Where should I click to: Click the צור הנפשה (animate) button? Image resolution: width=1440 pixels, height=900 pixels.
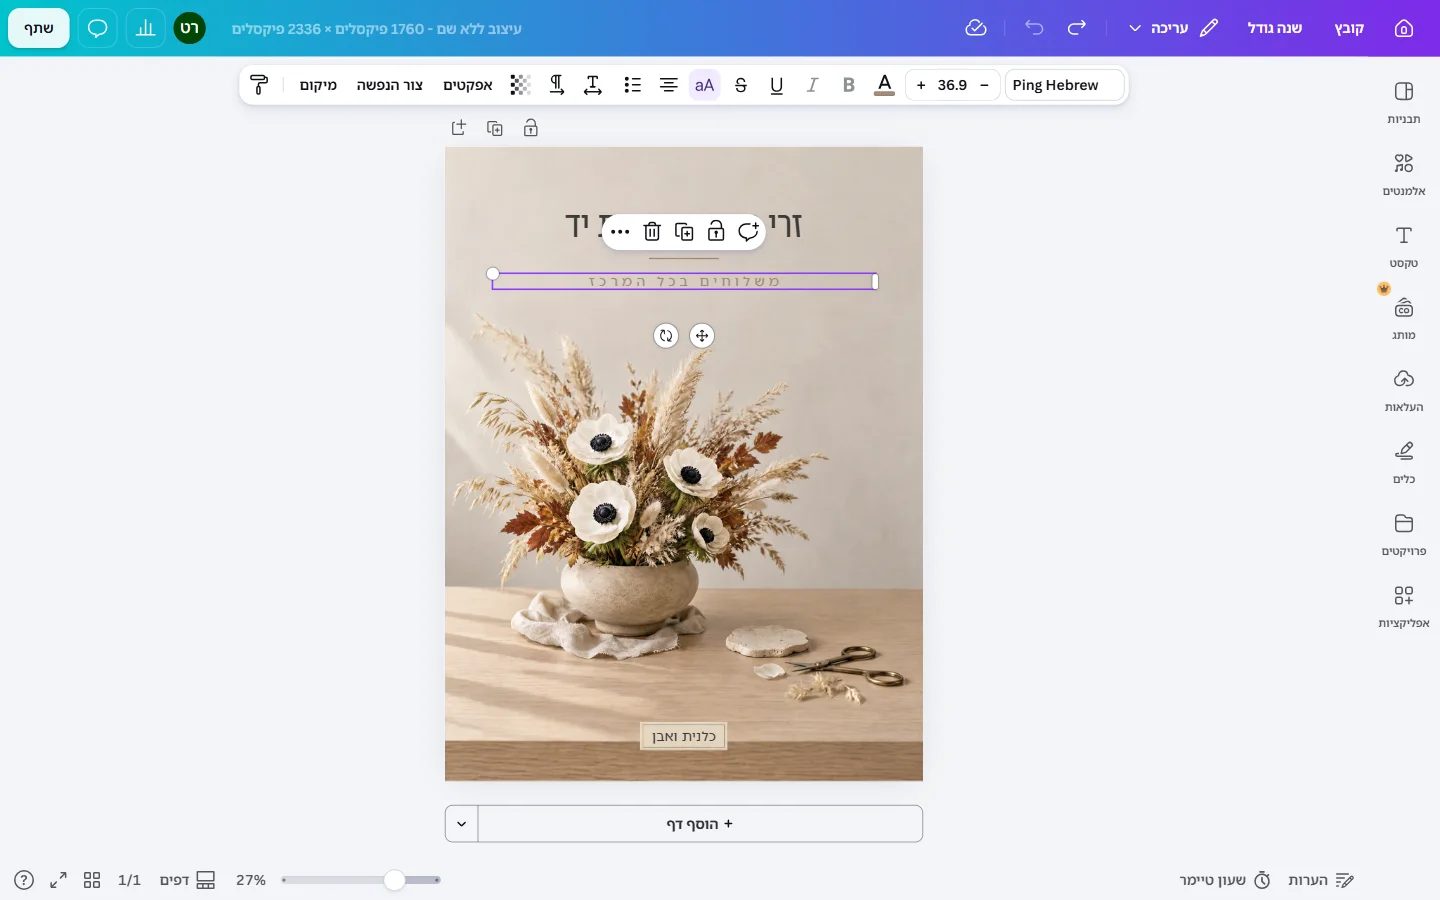390,85
